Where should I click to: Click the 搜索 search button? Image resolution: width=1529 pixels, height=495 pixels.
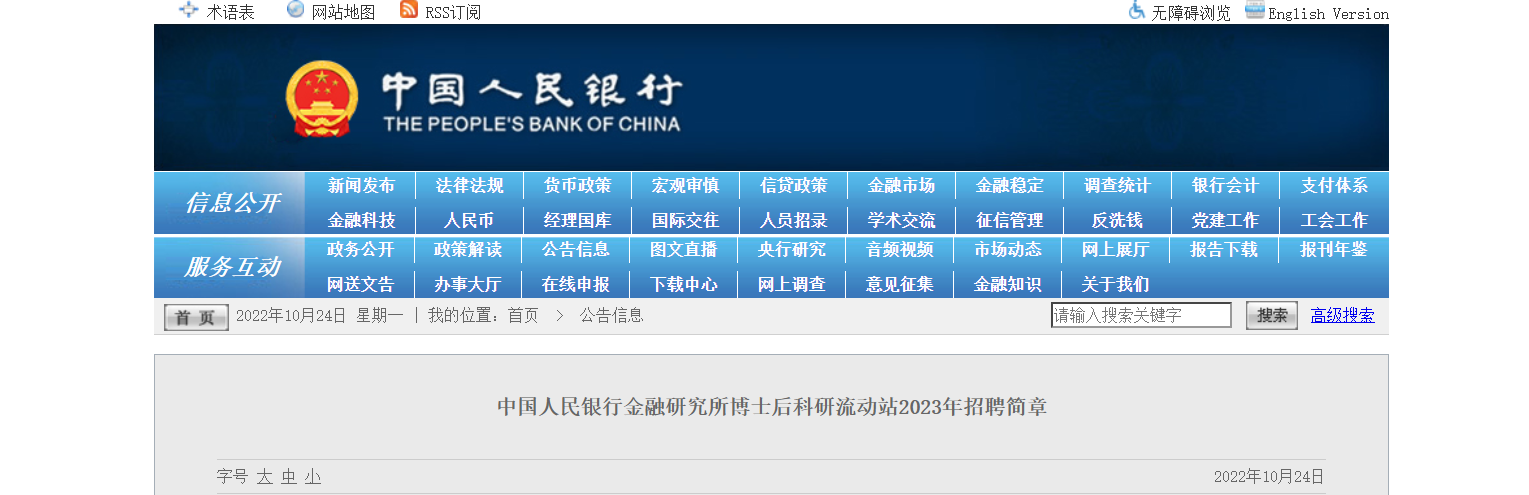(x=1272, y=315)
